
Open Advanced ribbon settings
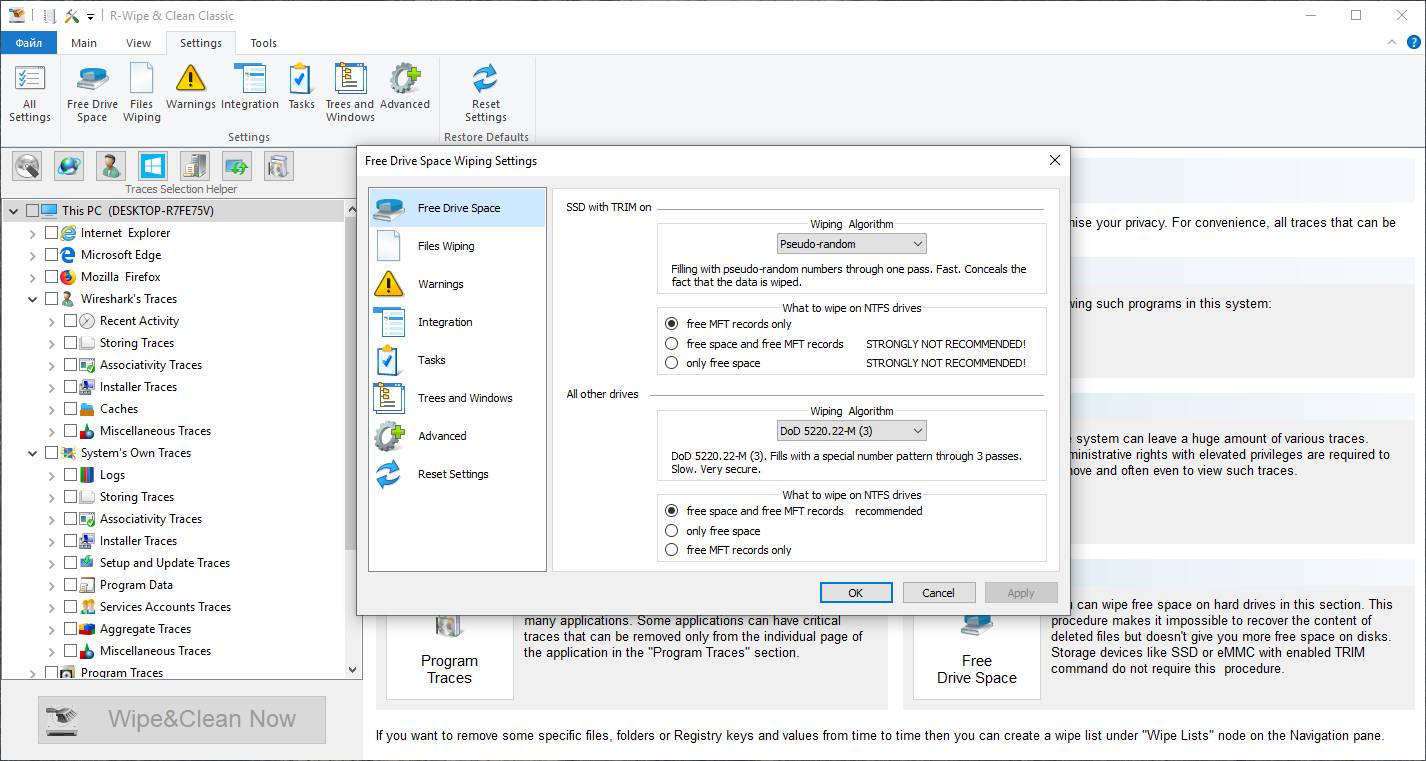tap(405, 87)
